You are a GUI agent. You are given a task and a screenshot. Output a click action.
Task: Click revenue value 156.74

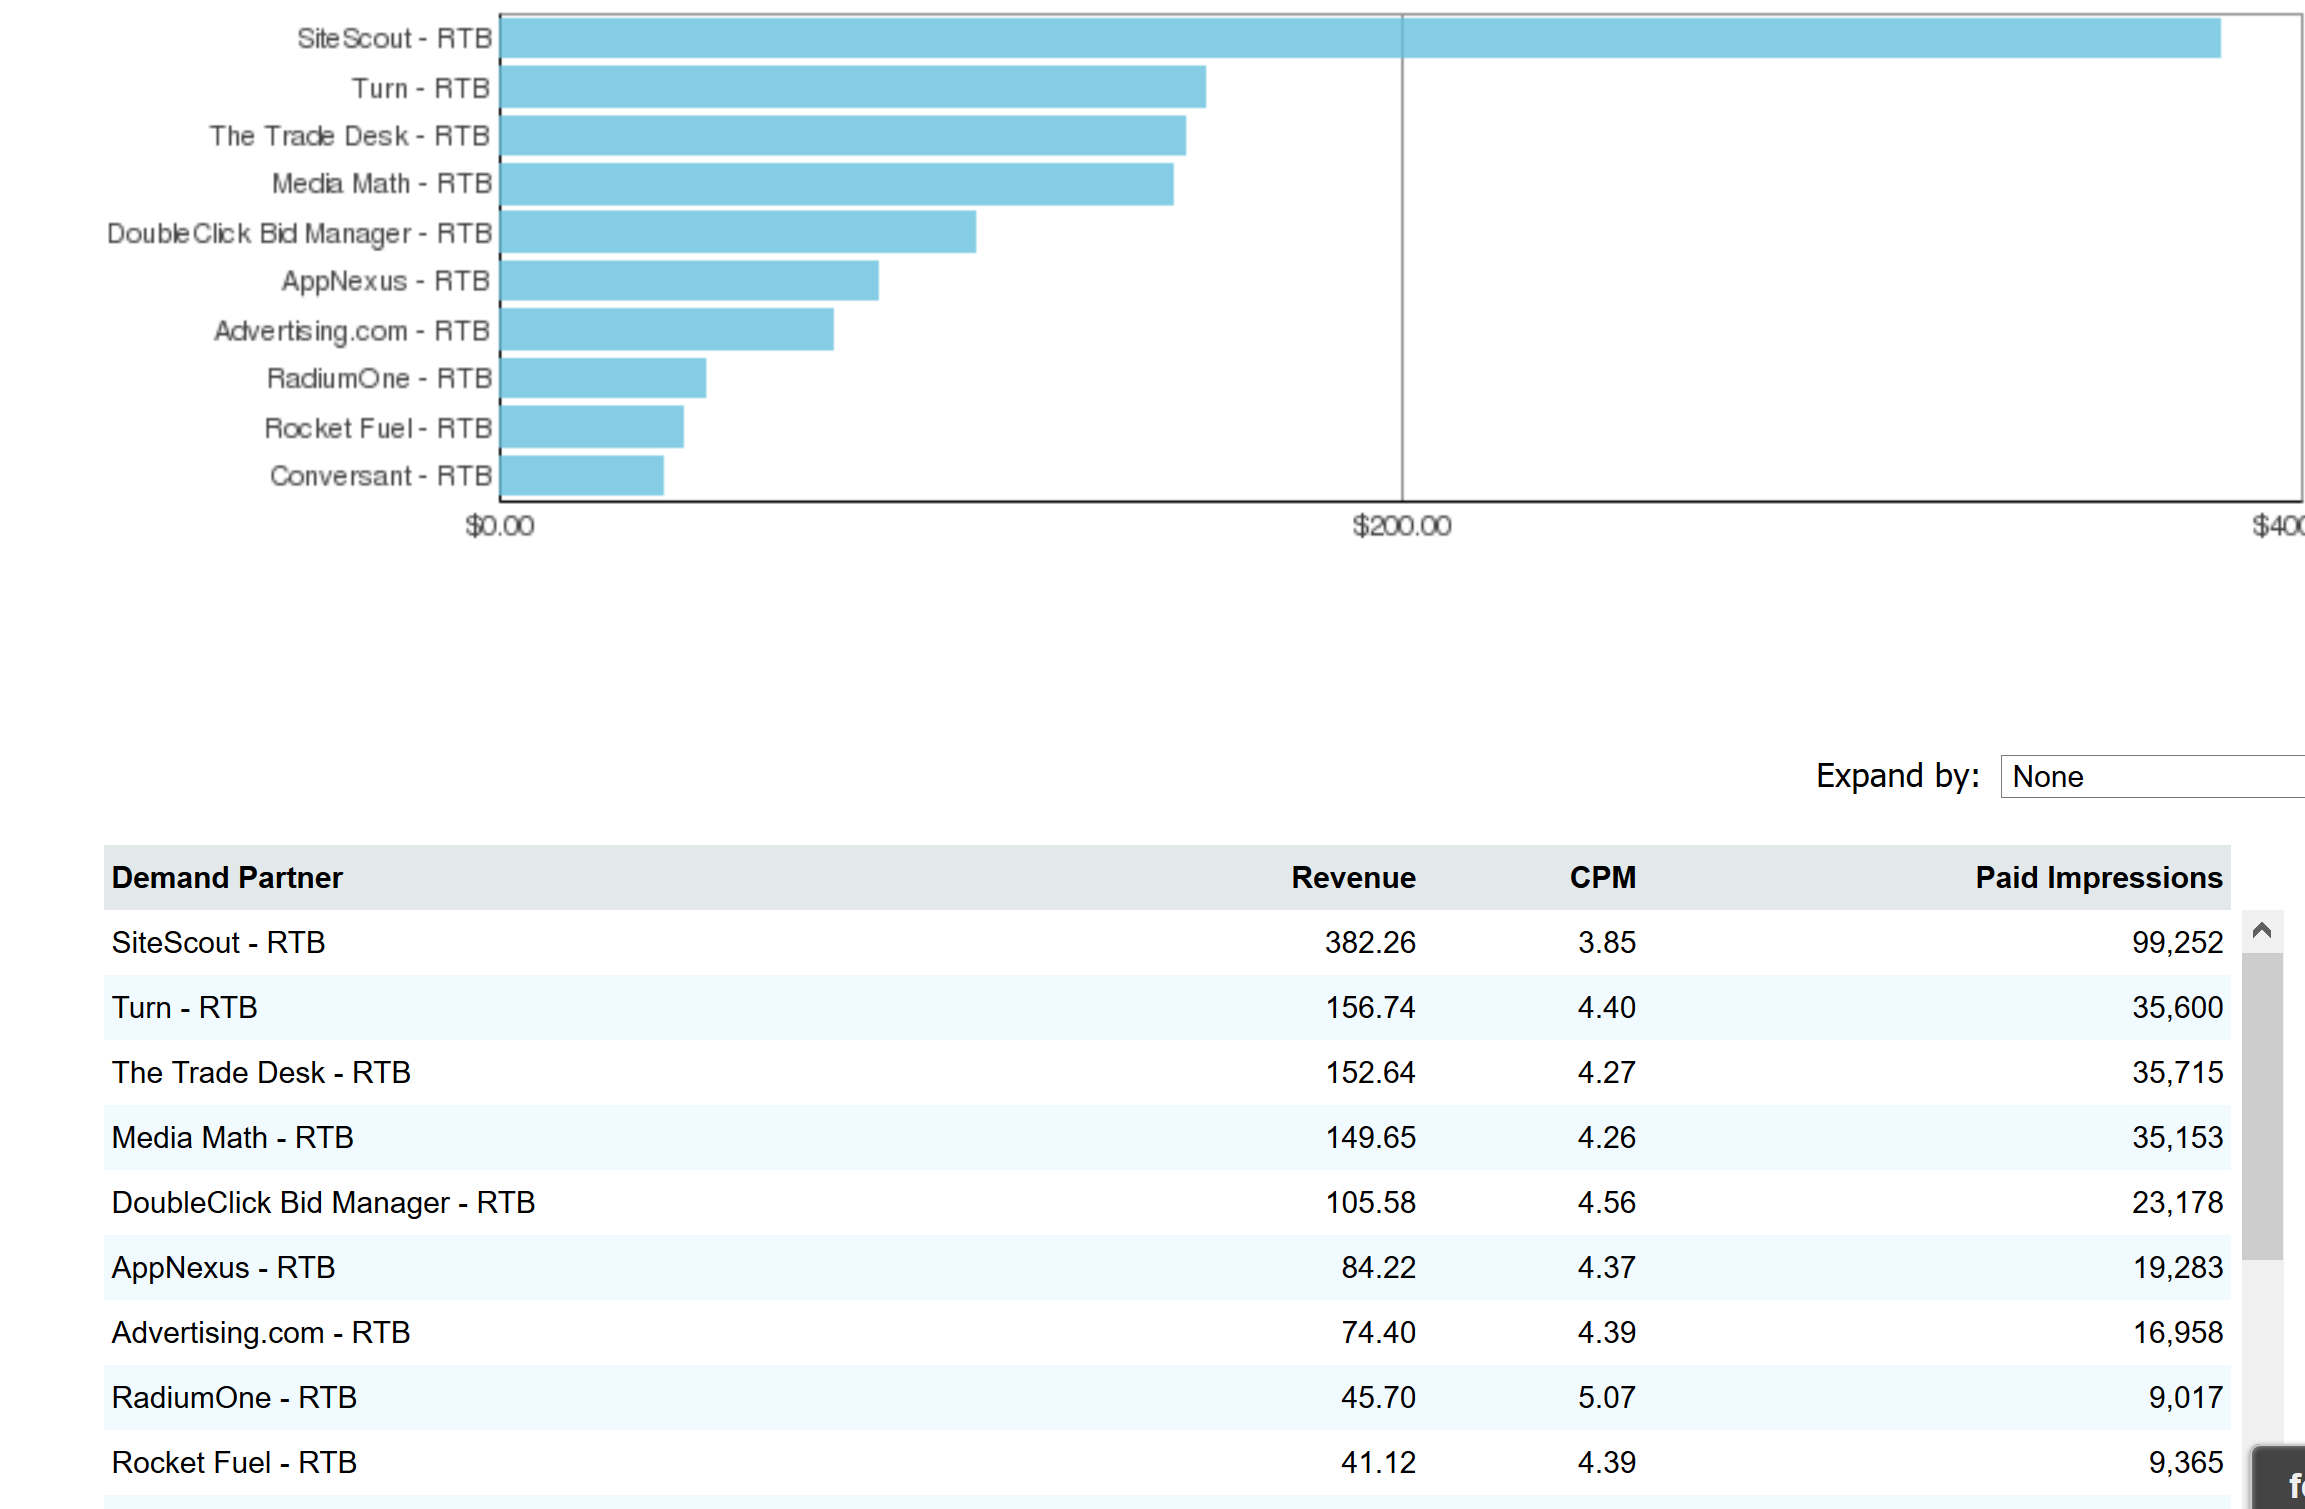pos(1370,1007)
